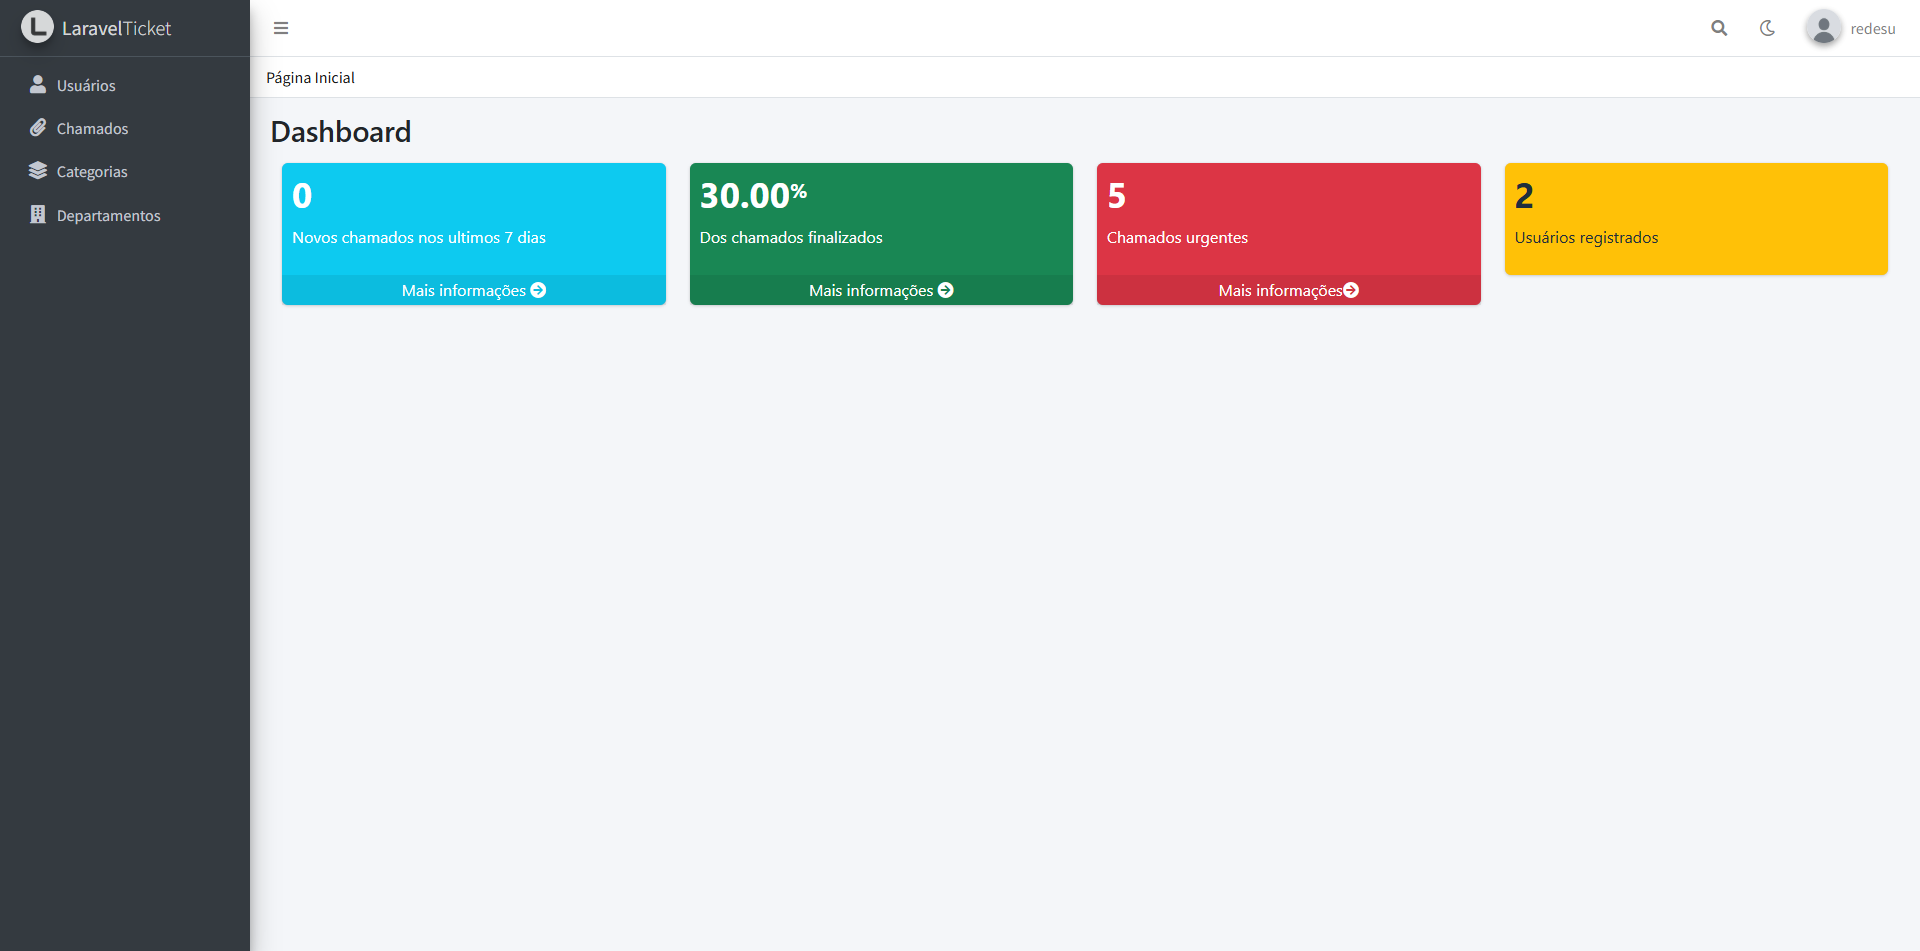Click the Página Inicial breadcrumb

[x=310, y=78]
